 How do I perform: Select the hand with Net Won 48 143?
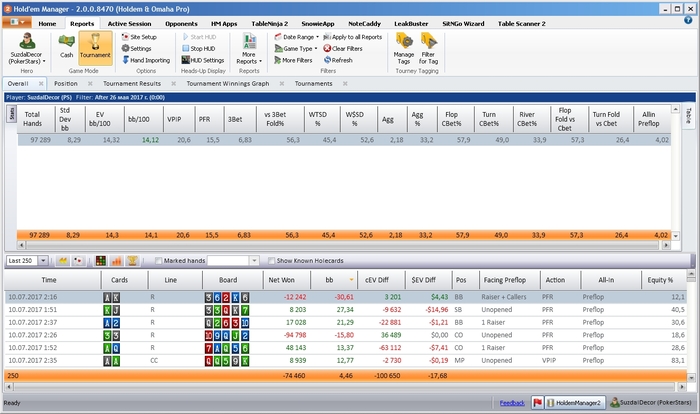(x=346, y=347)
